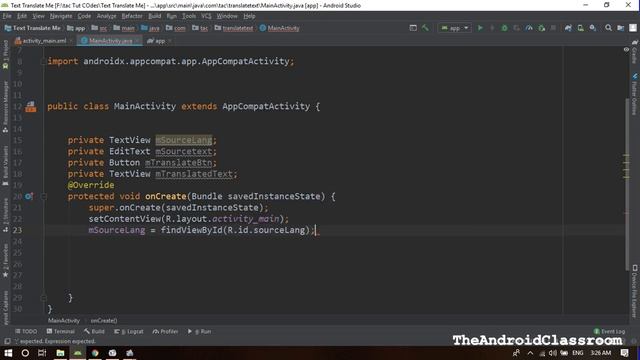Open the Refactor menu
Screen dimensions: 640x360
point(132,16)
